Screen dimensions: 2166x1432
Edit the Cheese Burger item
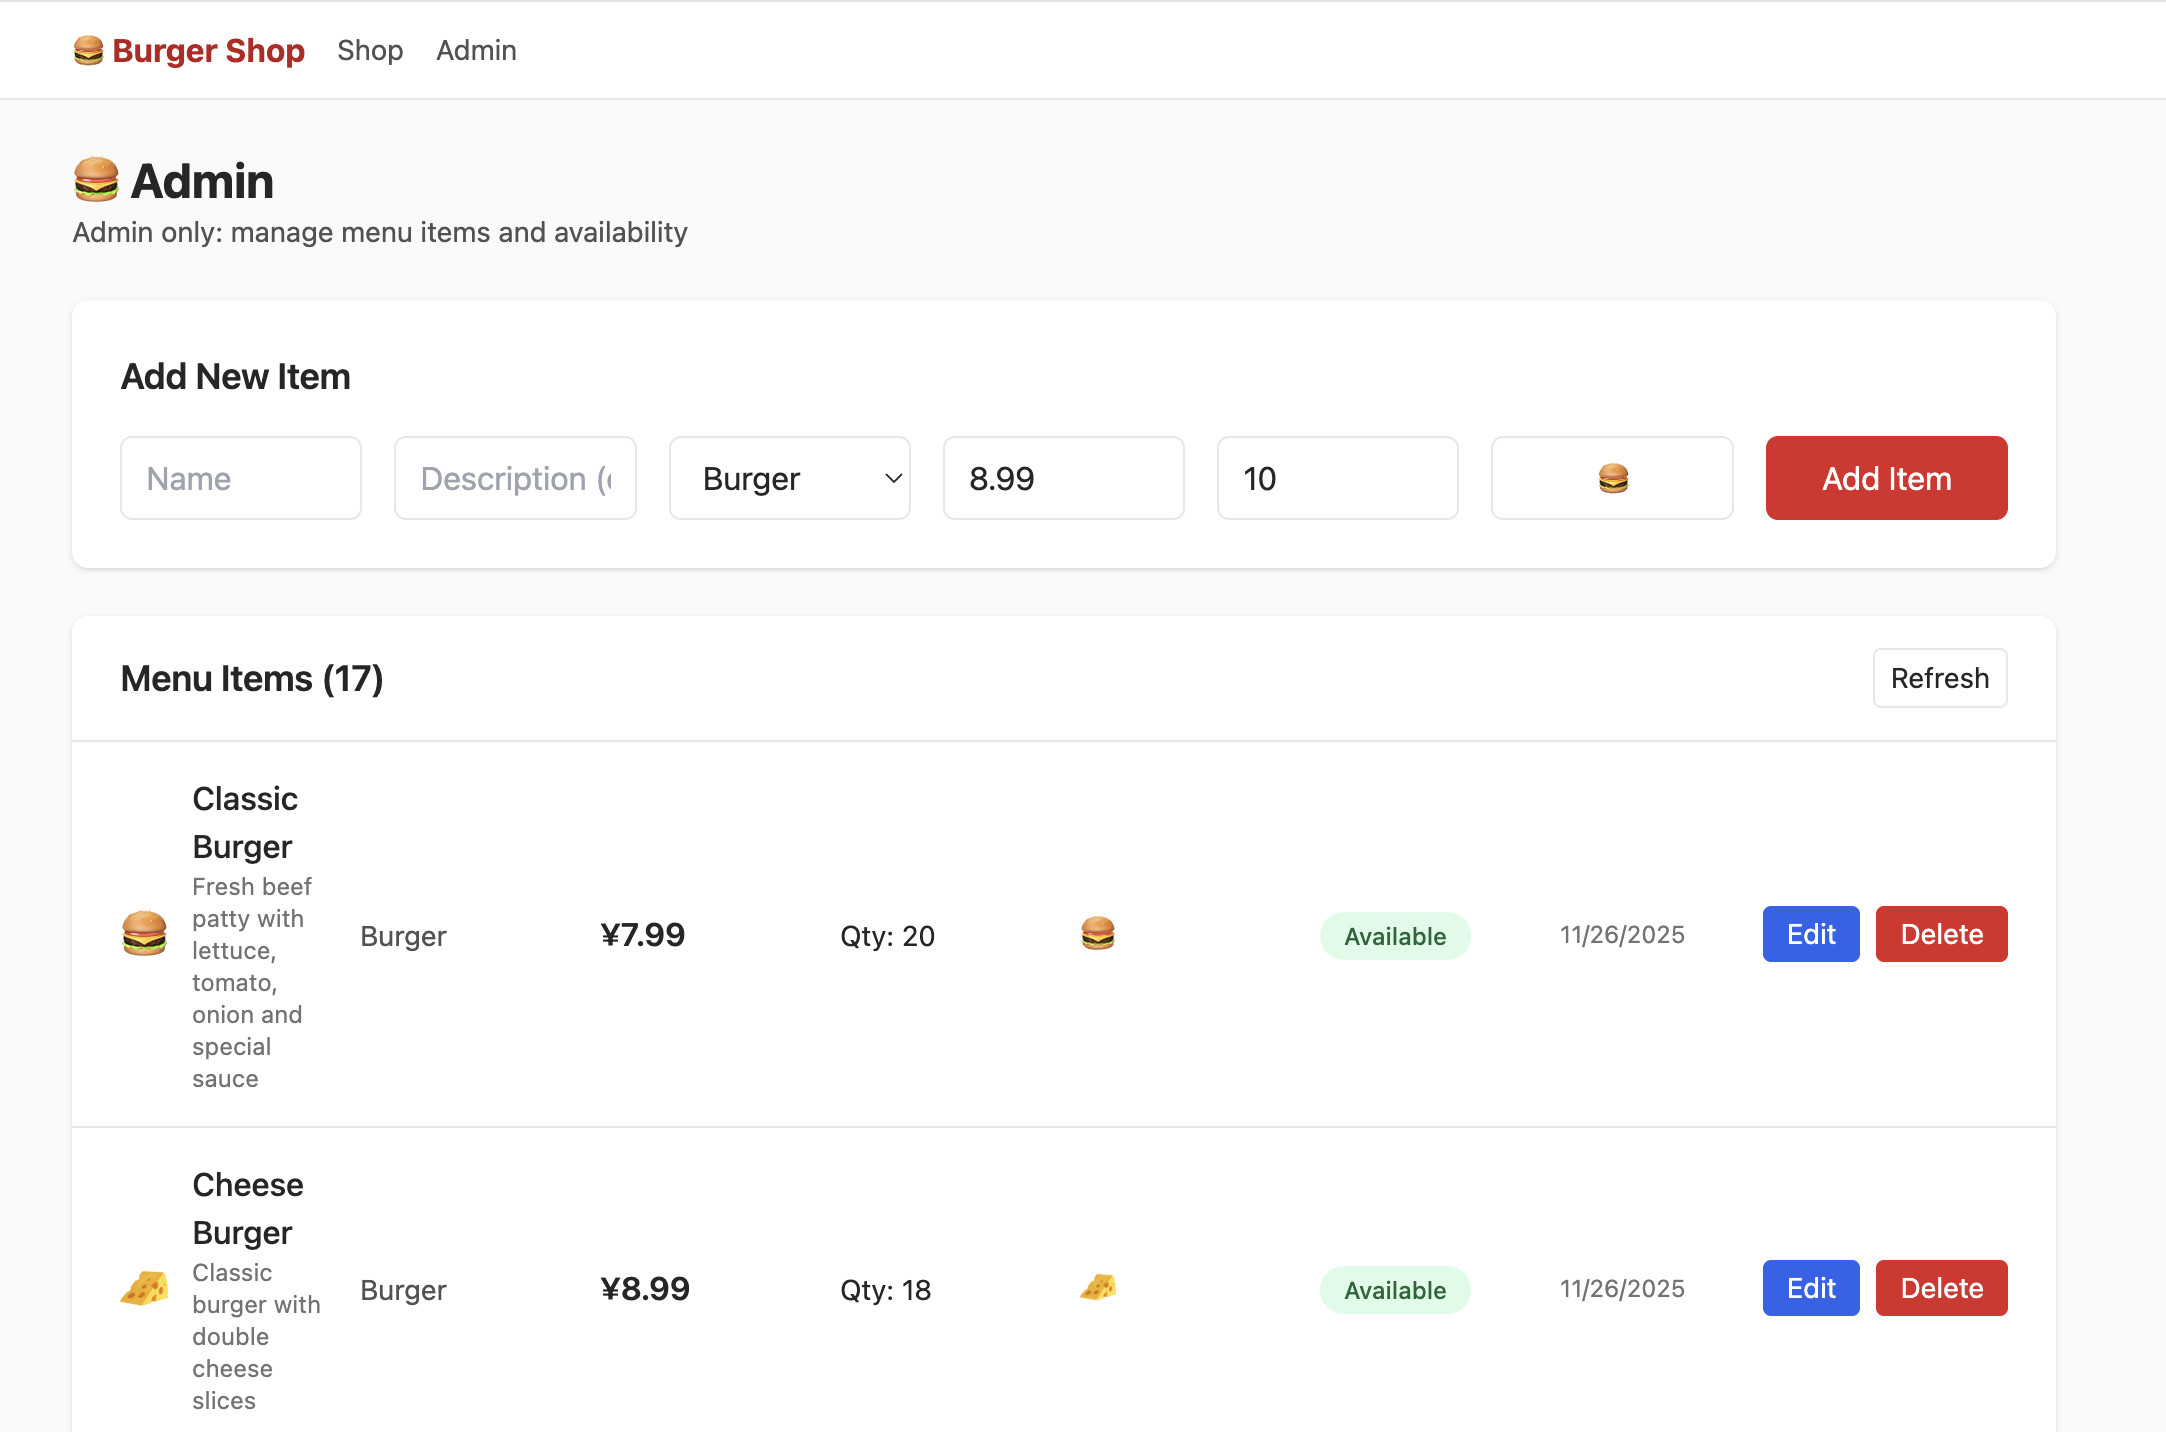point(1810,1288)
